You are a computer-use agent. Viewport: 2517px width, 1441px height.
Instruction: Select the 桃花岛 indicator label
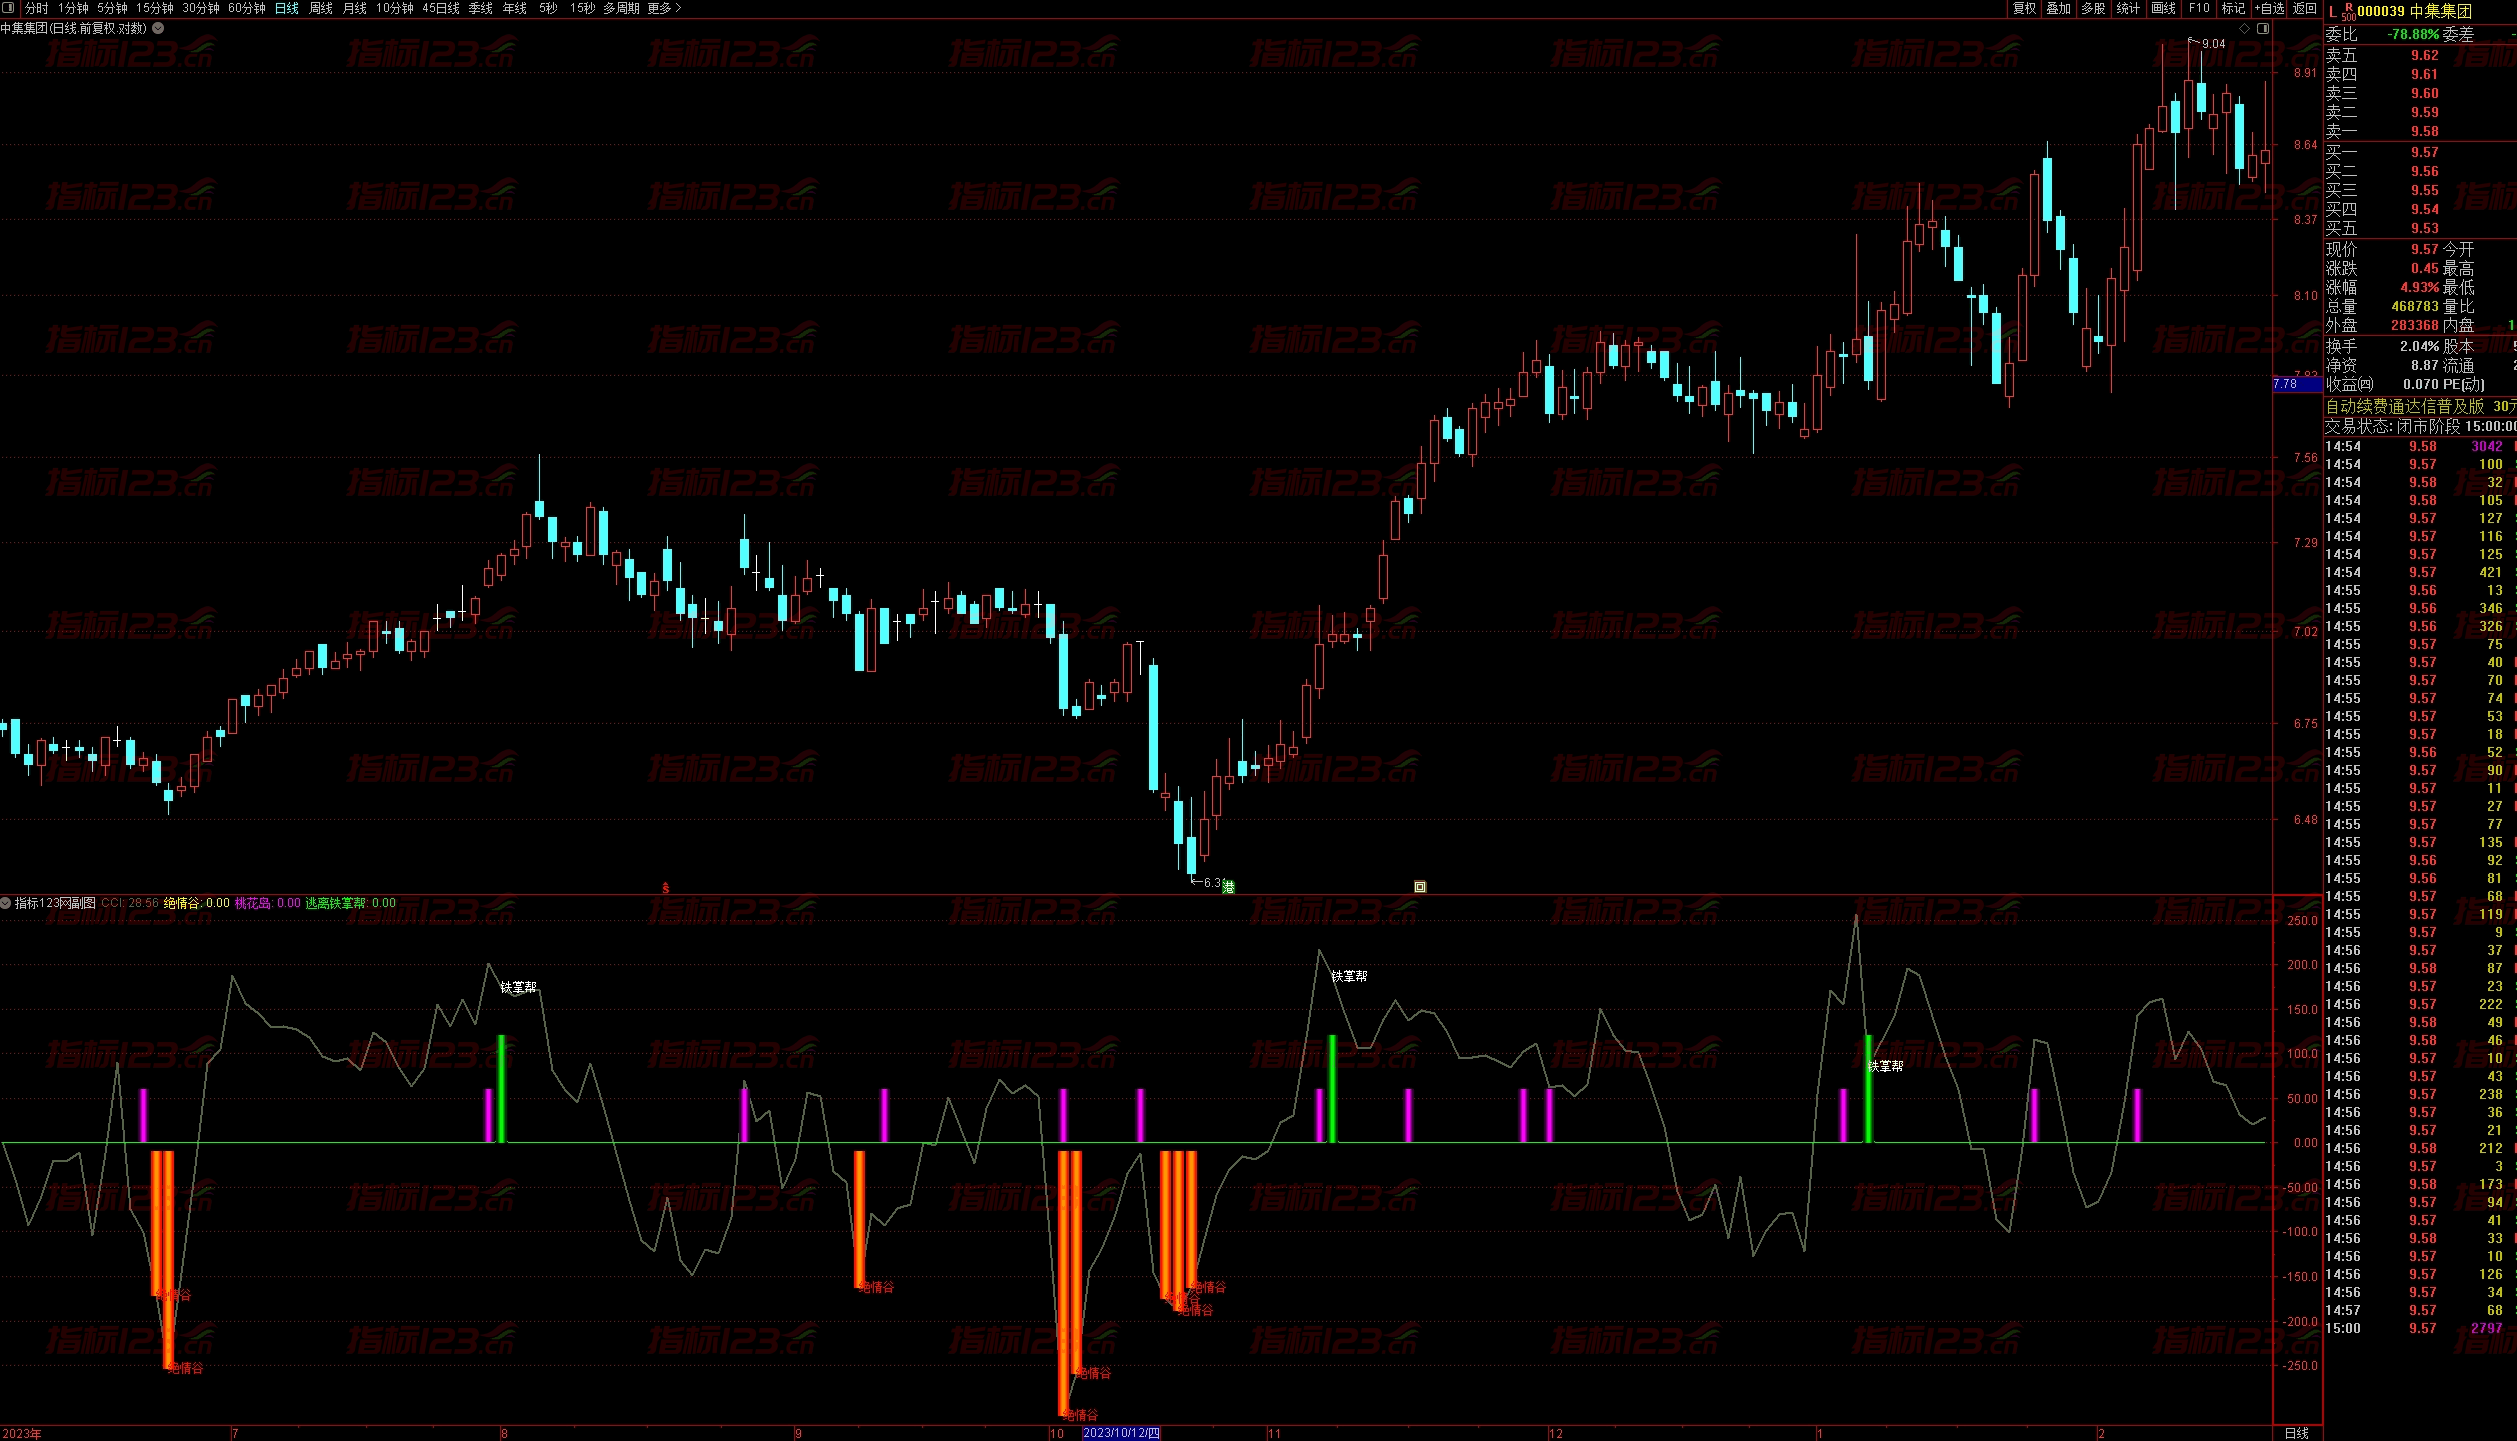pyautogui.click(x=268, y=902)
